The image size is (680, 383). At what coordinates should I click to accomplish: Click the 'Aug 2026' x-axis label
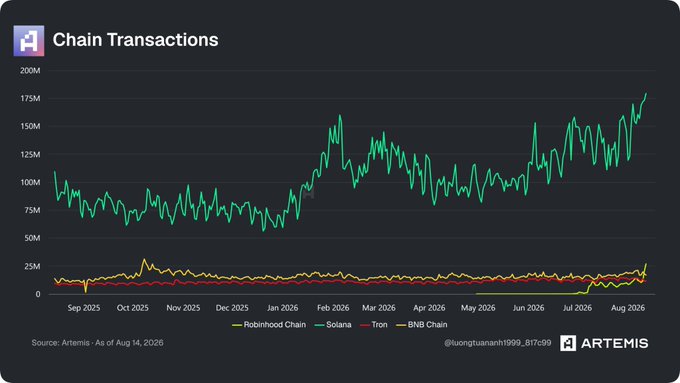coord(628,308)
